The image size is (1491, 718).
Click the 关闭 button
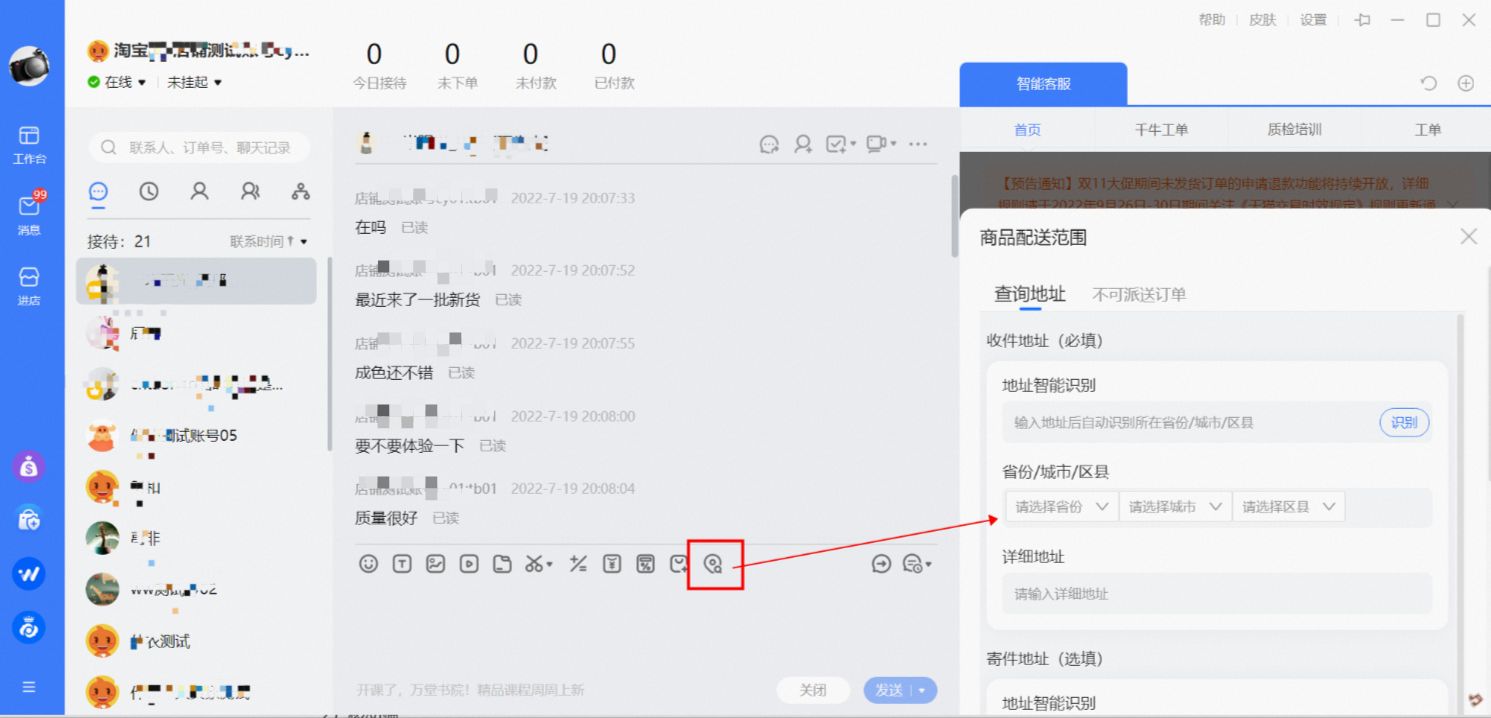[813, 690]
